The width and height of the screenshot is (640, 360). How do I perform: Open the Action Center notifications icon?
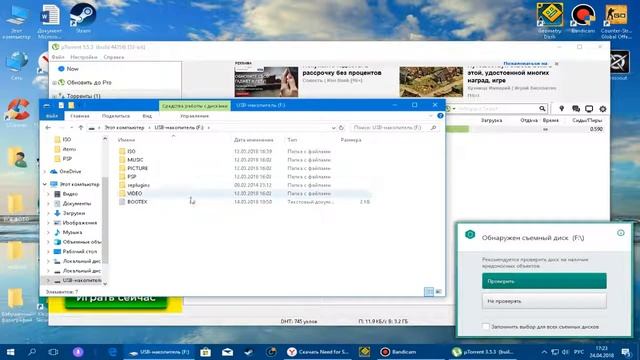[626, 352]
